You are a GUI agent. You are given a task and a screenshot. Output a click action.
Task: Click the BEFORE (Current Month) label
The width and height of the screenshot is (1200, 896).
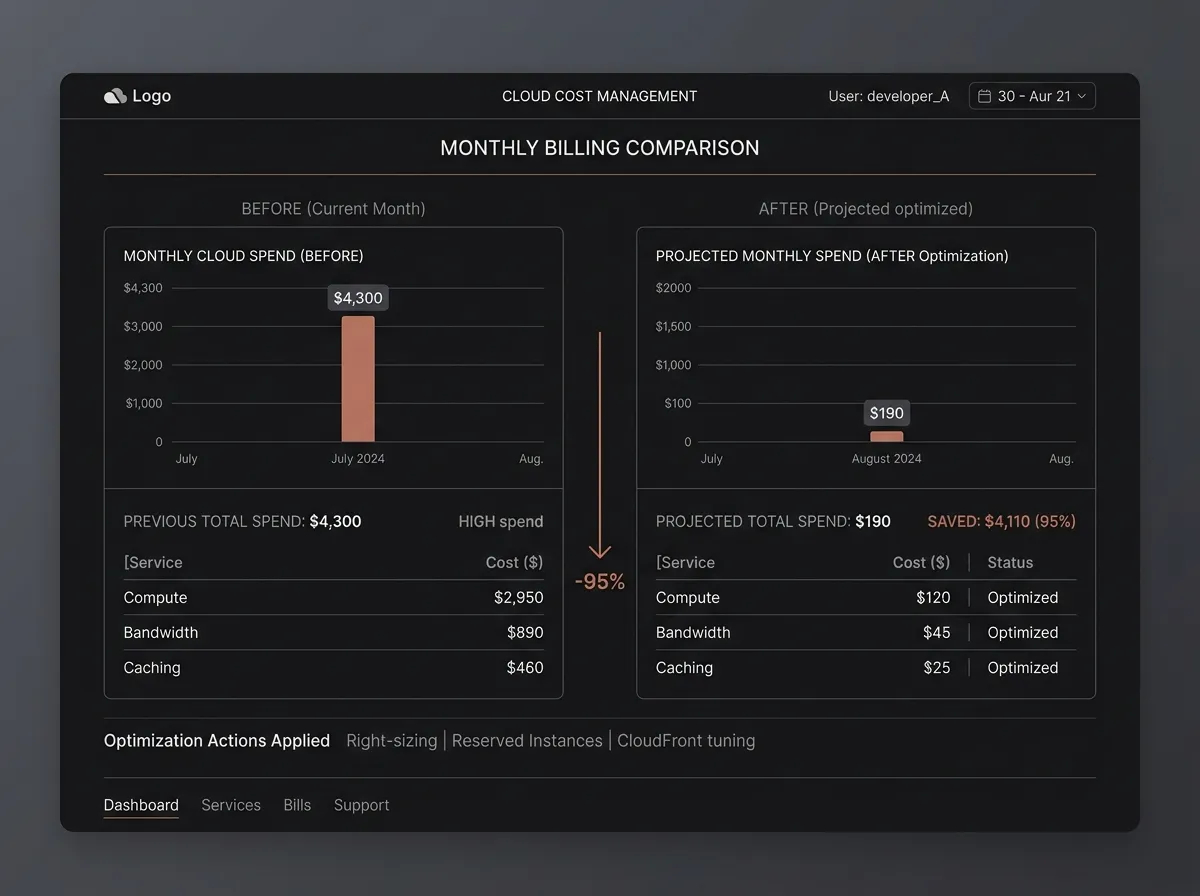334,209
